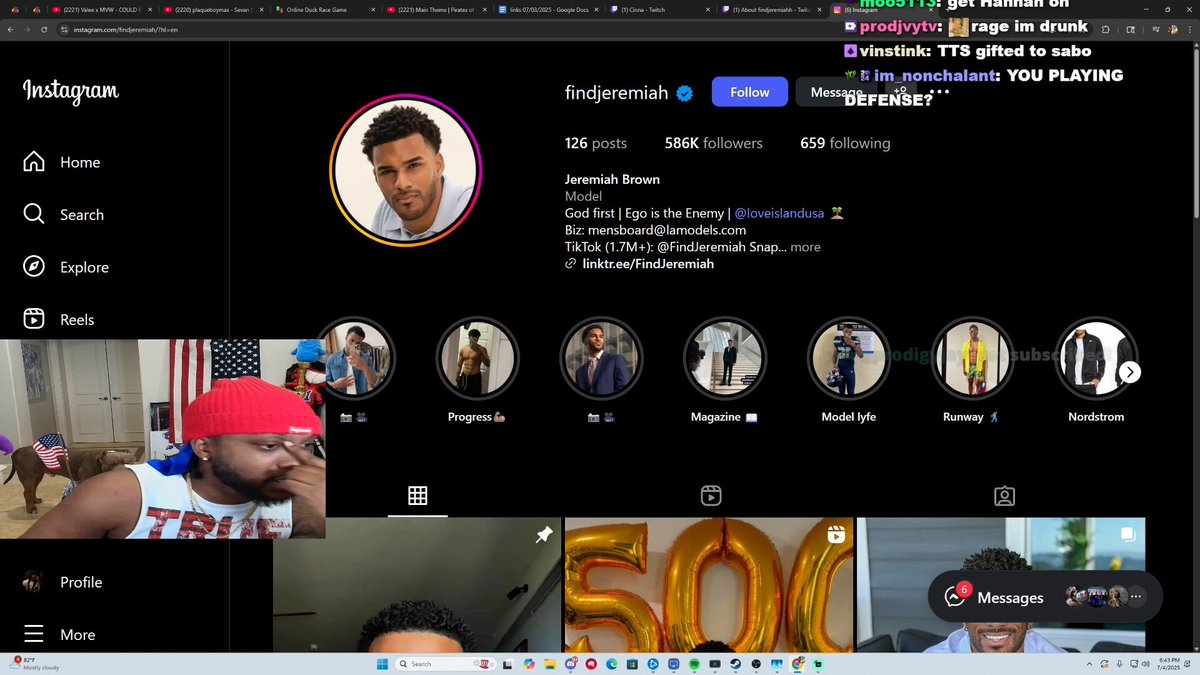This screenshot has height=675, width=1200.
Task: Open File Explorer from the taskbar
Action: click(x=549, y=664)
